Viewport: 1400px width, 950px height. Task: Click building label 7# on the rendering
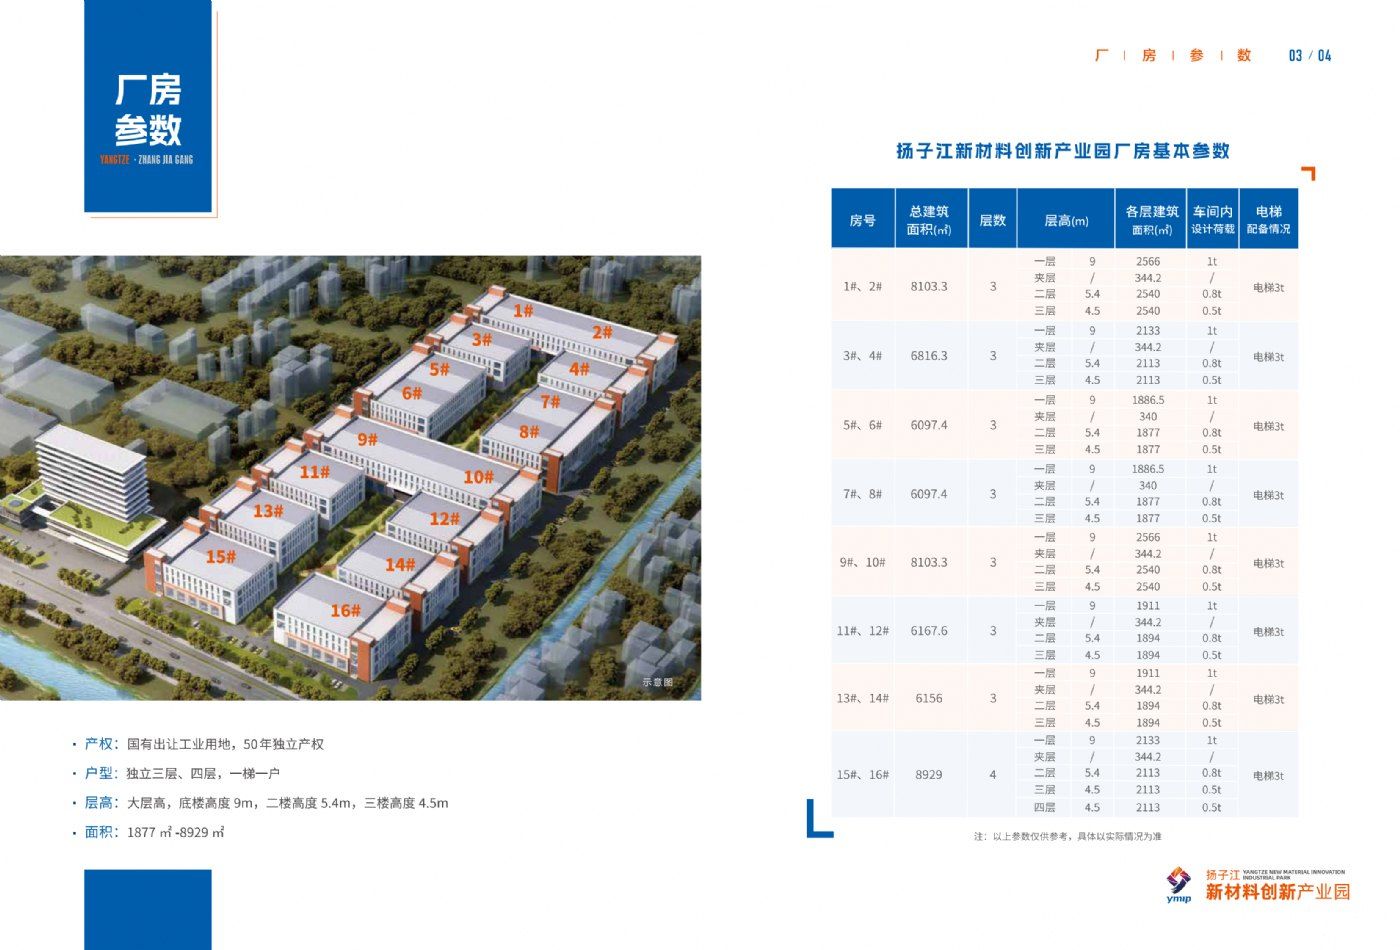(x=550, y=401)
